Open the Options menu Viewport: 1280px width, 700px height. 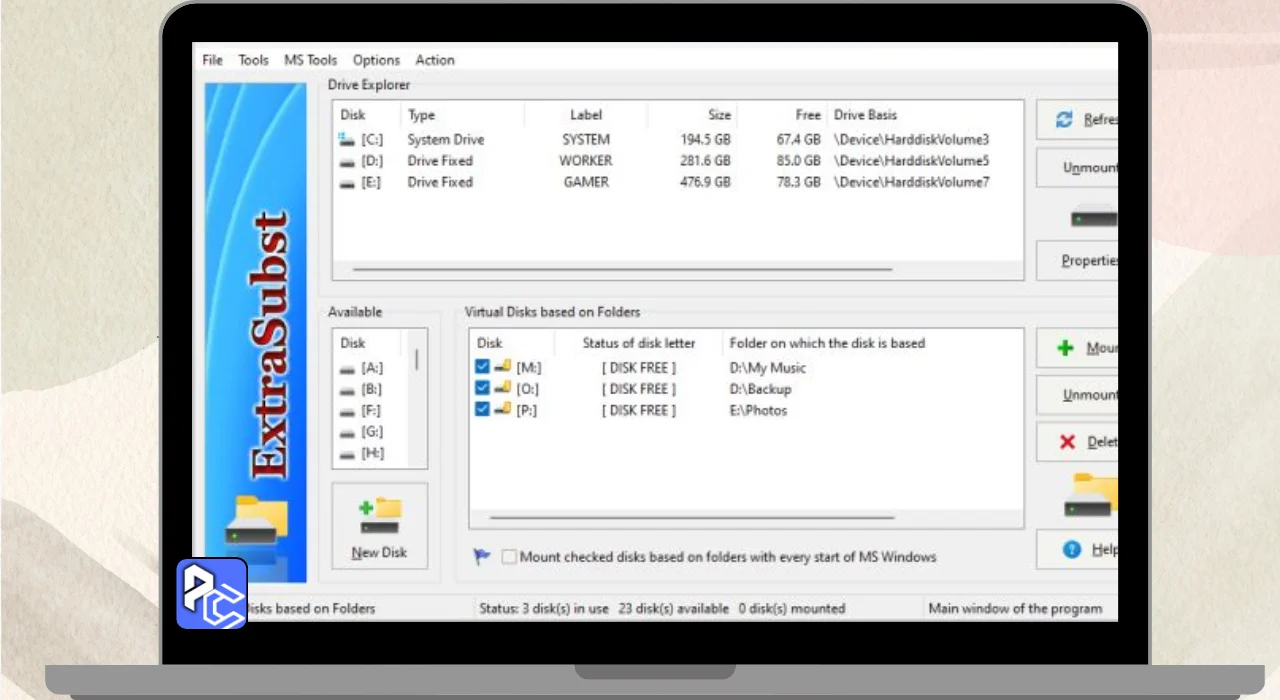click(x=376, y=60)
